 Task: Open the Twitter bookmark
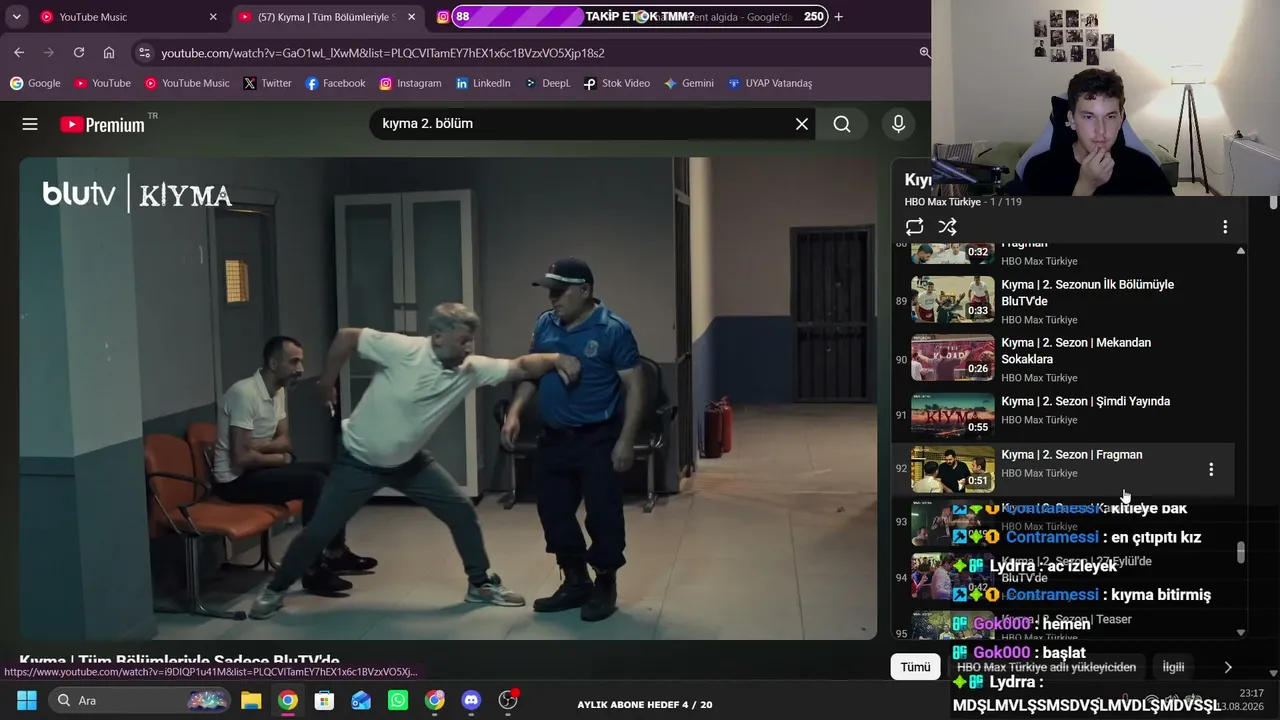[267, 83]
